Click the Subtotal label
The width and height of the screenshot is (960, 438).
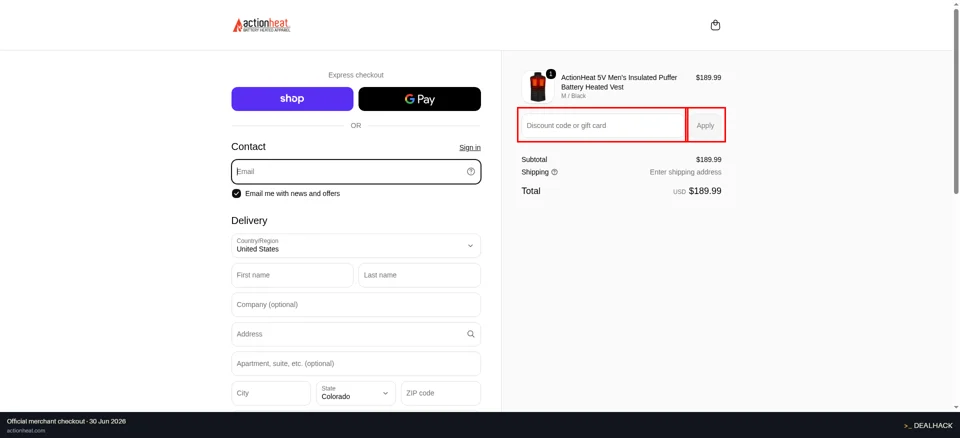[x=534, y=159]
